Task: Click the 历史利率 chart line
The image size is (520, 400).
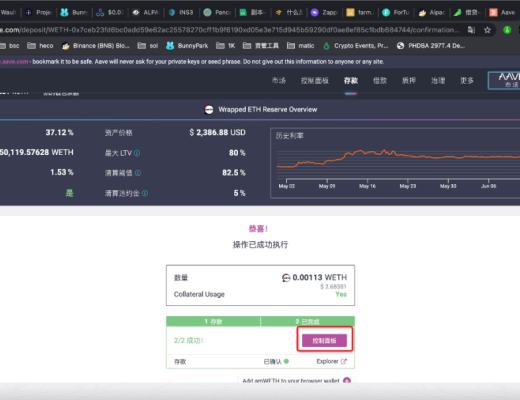Action: click(x=397, y=157)
